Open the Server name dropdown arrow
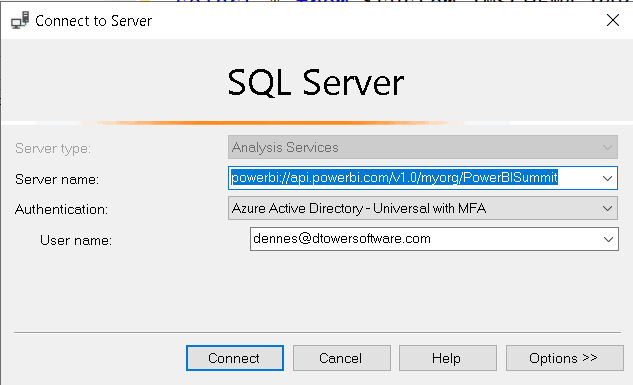This screenshot has height=385, width=633. 607,178
